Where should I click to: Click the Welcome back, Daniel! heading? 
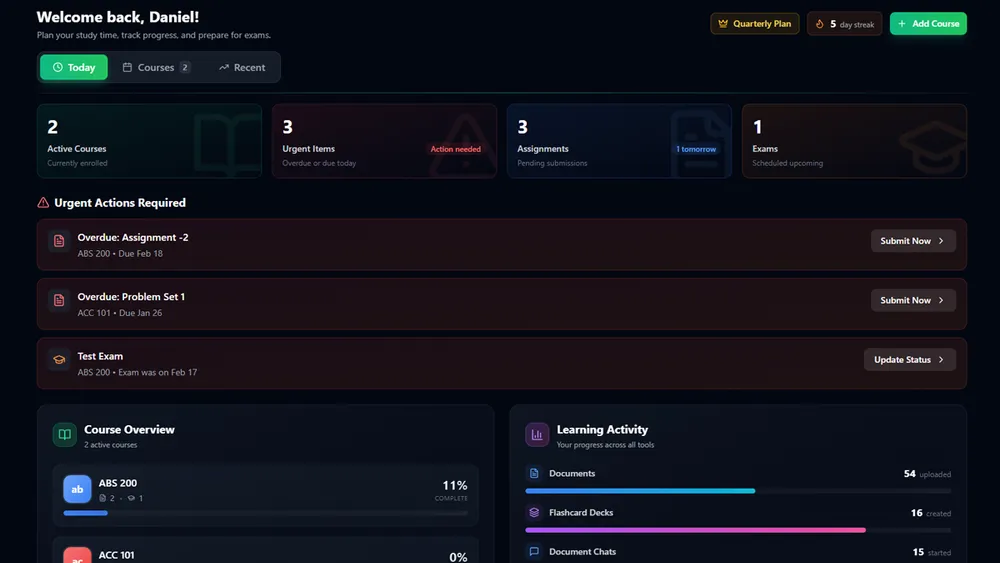pyautogui.click(x=118, y=17)
